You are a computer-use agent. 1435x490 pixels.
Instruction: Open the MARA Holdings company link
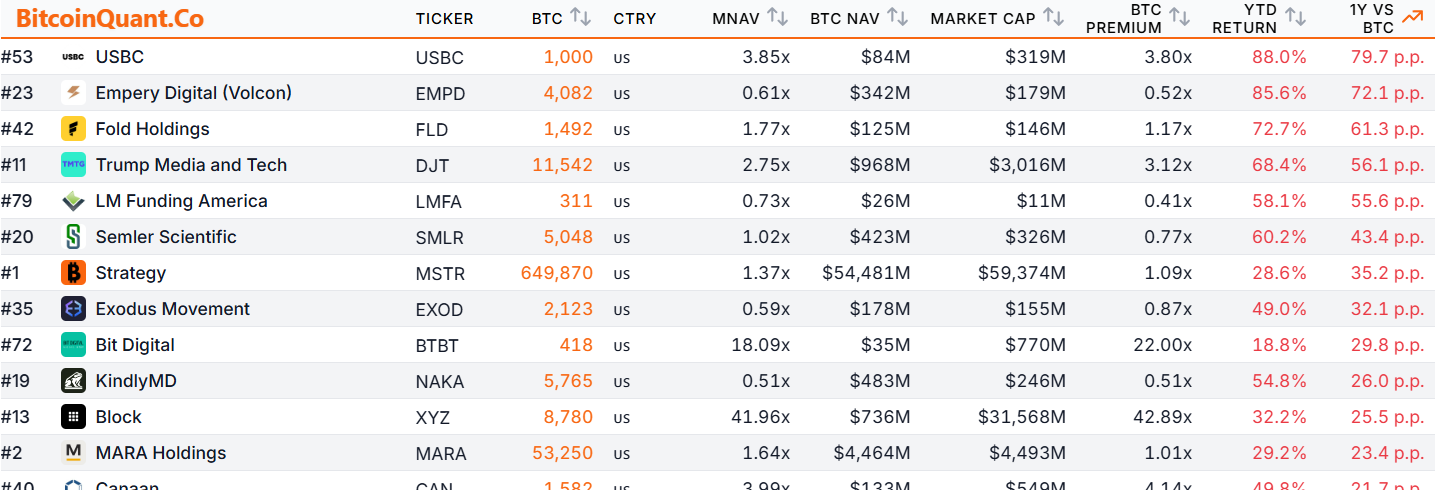pos(161,453)
